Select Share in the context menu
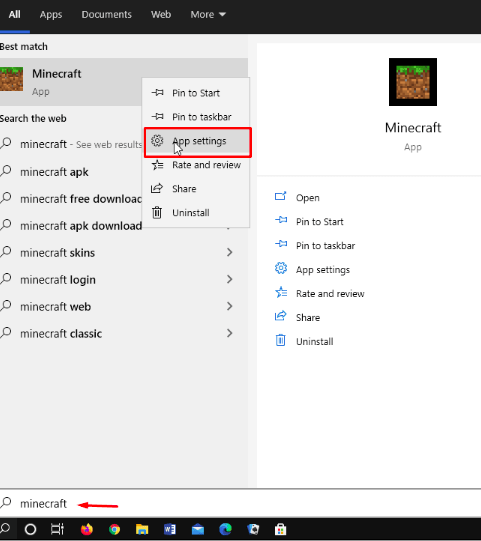The image size is (481, 541). pos(196,189)
